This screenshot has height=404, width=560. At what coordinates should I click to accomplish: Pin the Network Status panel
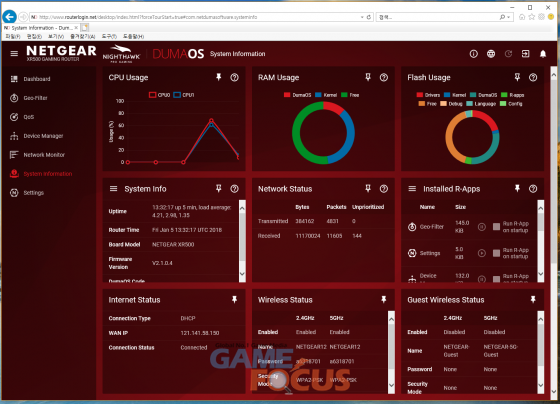pos(368,189)
